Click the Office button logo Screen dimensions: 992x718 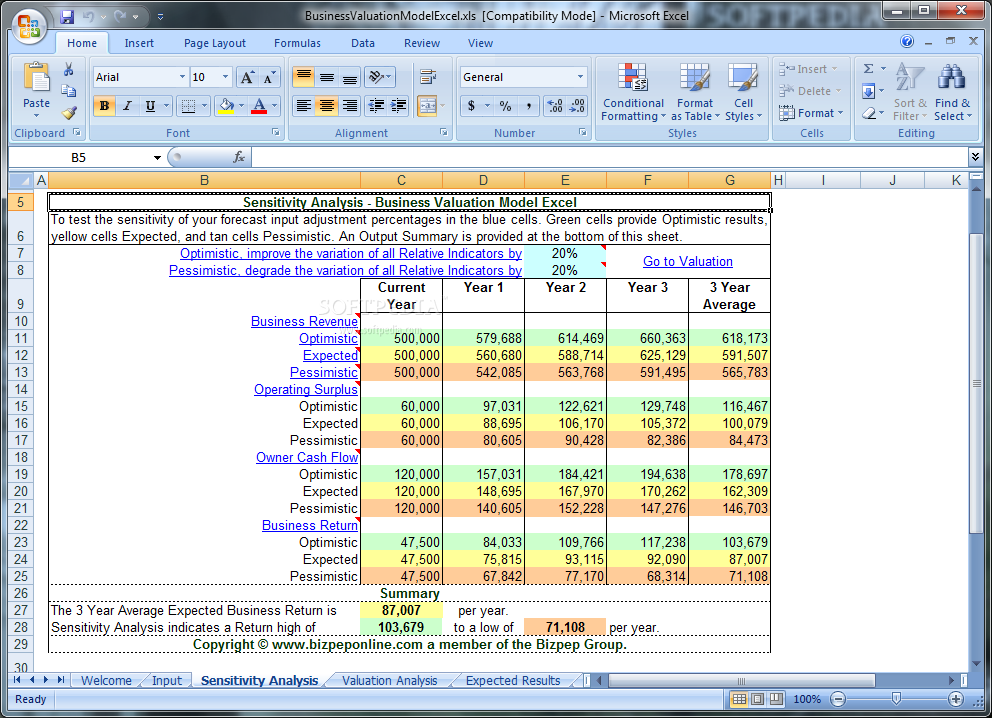pos(28,27)
